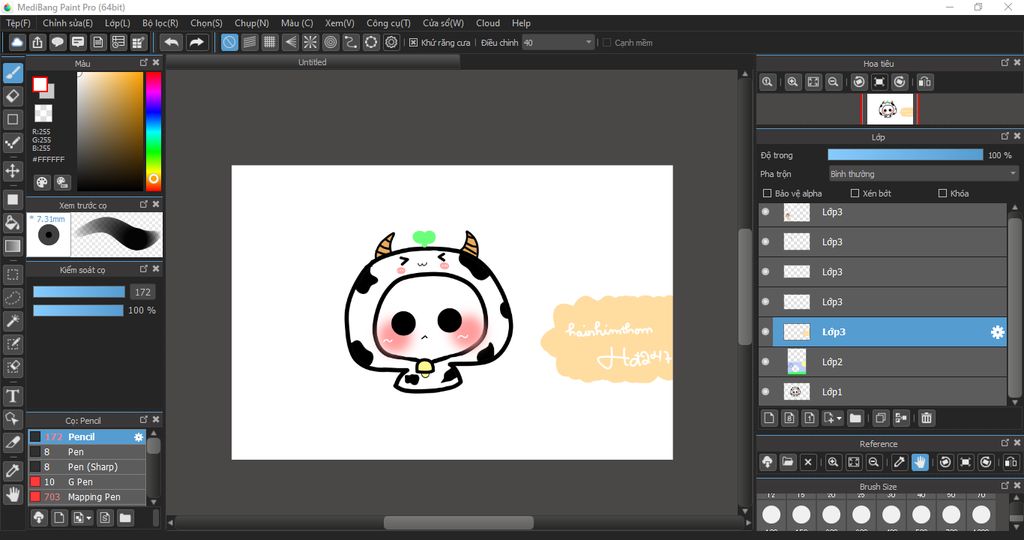Pop out the Lớp layer panel

(1005, 136)
